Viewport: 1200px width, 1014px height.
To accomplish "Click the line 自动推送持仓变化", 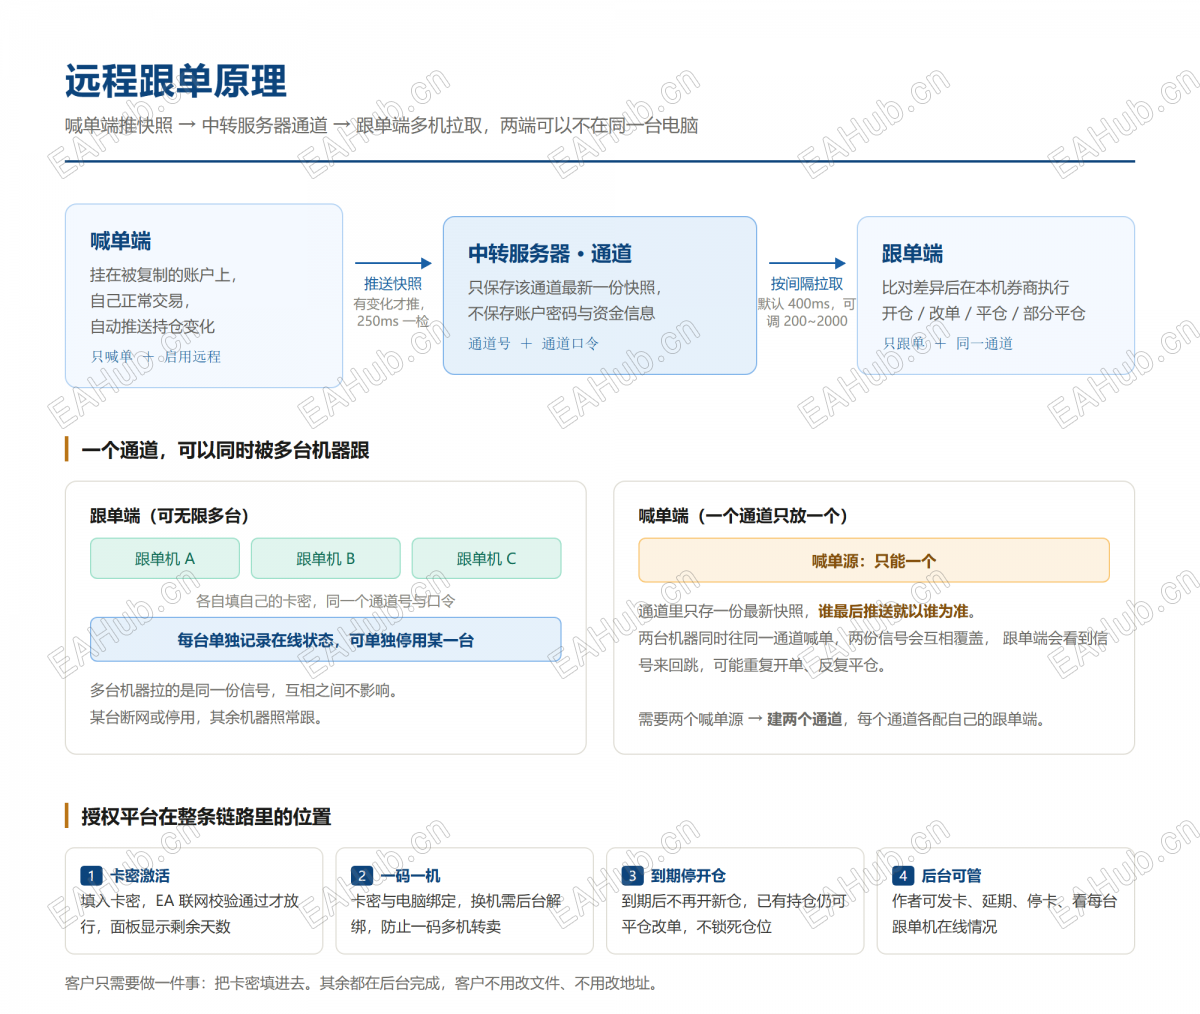I will [x=153, y=327].
